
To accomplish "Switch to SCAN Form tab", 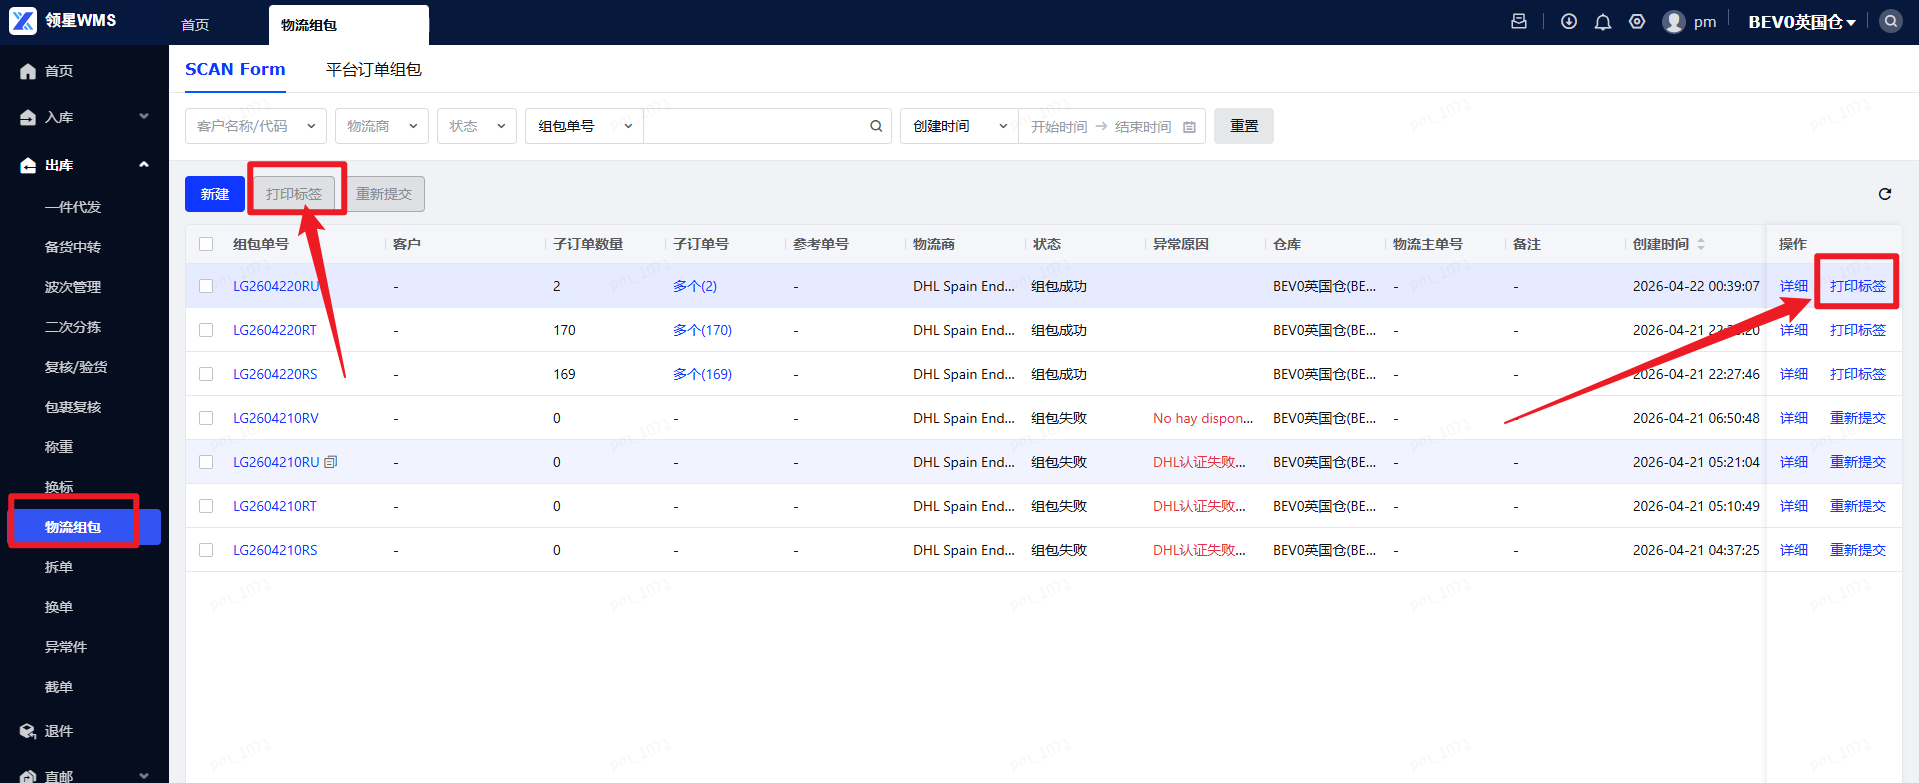I will coord(235,69).
